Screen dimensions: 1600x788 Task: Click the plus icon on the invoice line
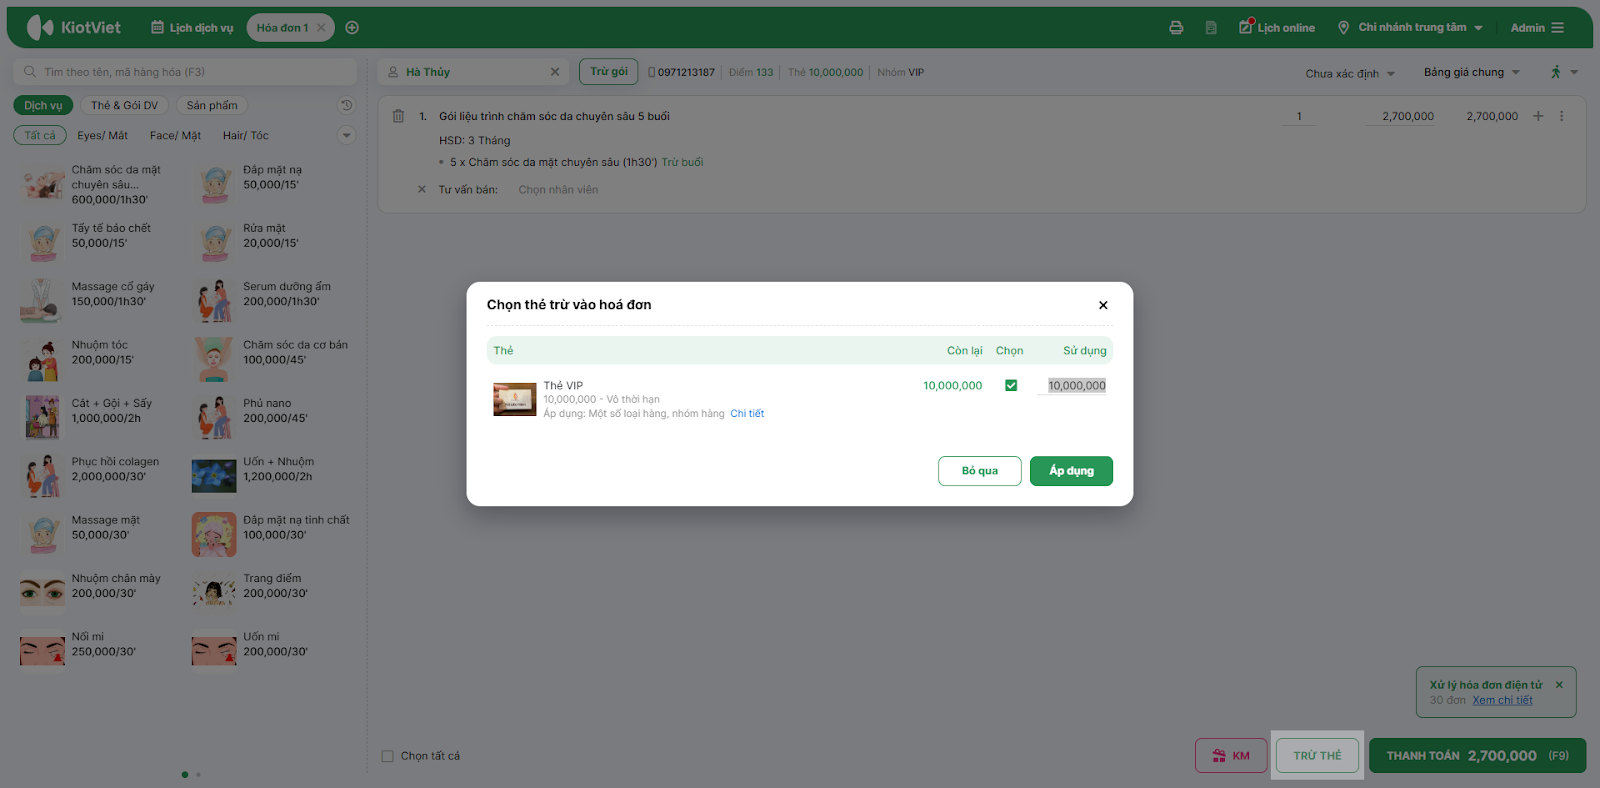pyautogui.click(x=1538, y=116)
